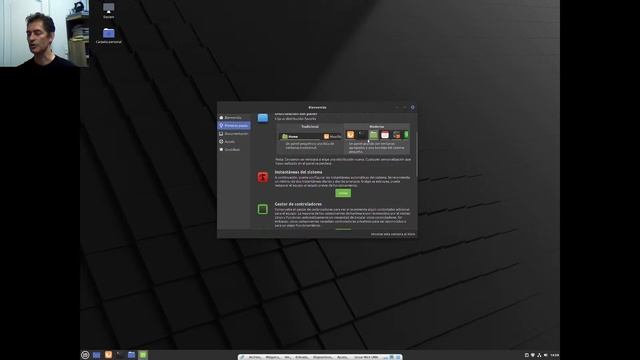Go to Ayuda section in sidebar
This screenshot has width=640, height=360.
pyautogui.click(x=233, y=142)
